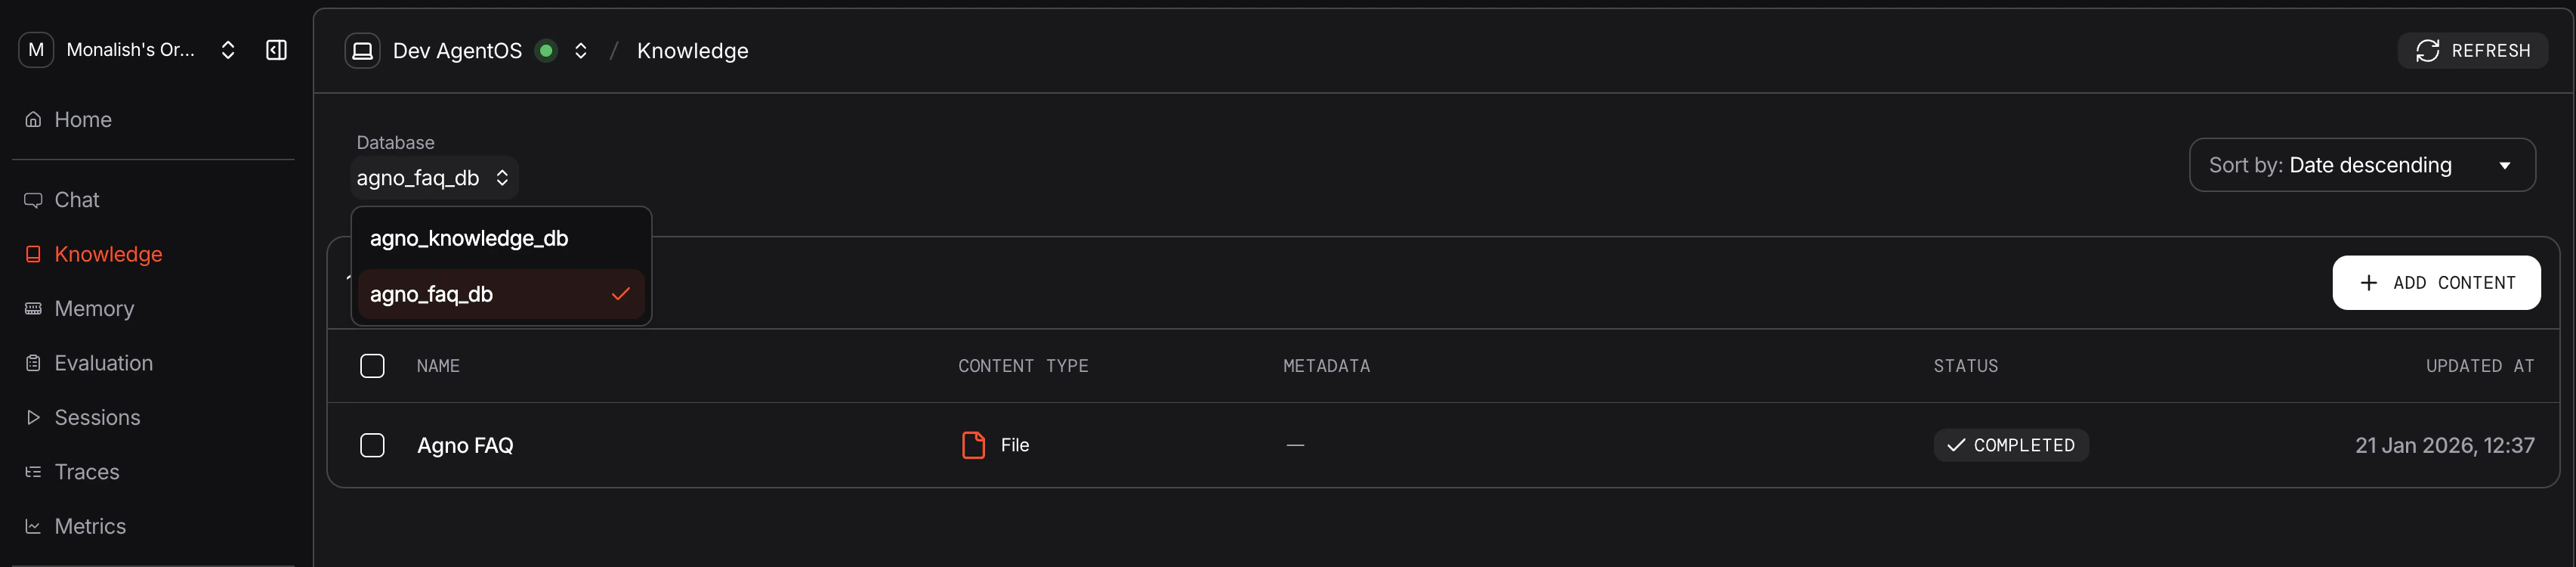Click the Evaluation clipboard icon
The image size is (2576, 567).
tap(33, 363)
